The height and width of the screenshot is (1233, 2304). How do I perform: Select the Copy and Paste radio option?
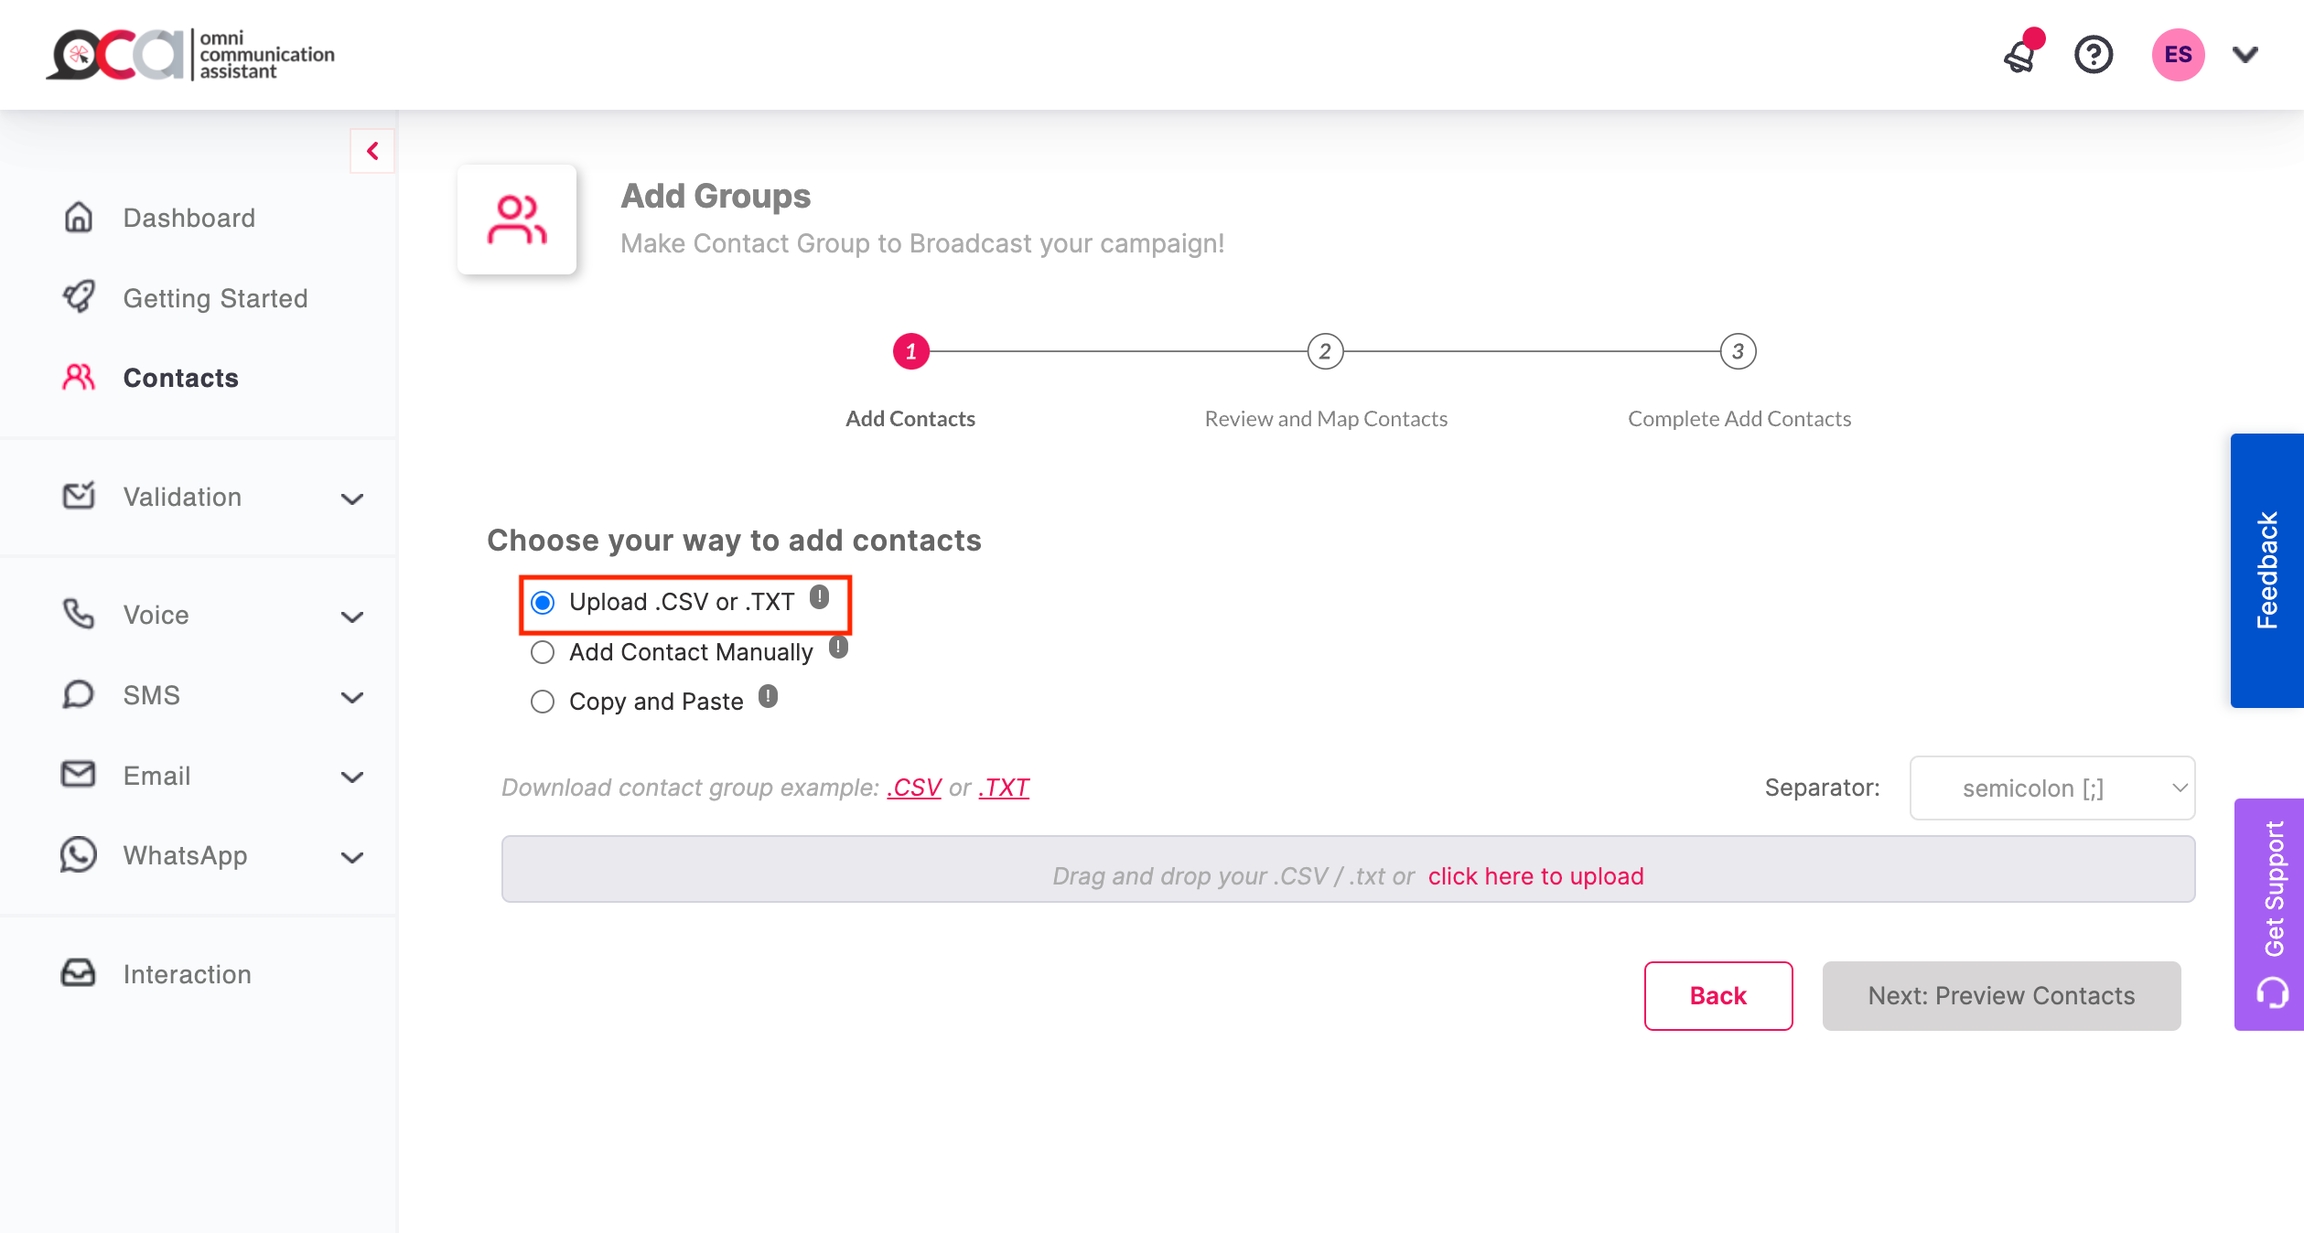tap(543, 702)
